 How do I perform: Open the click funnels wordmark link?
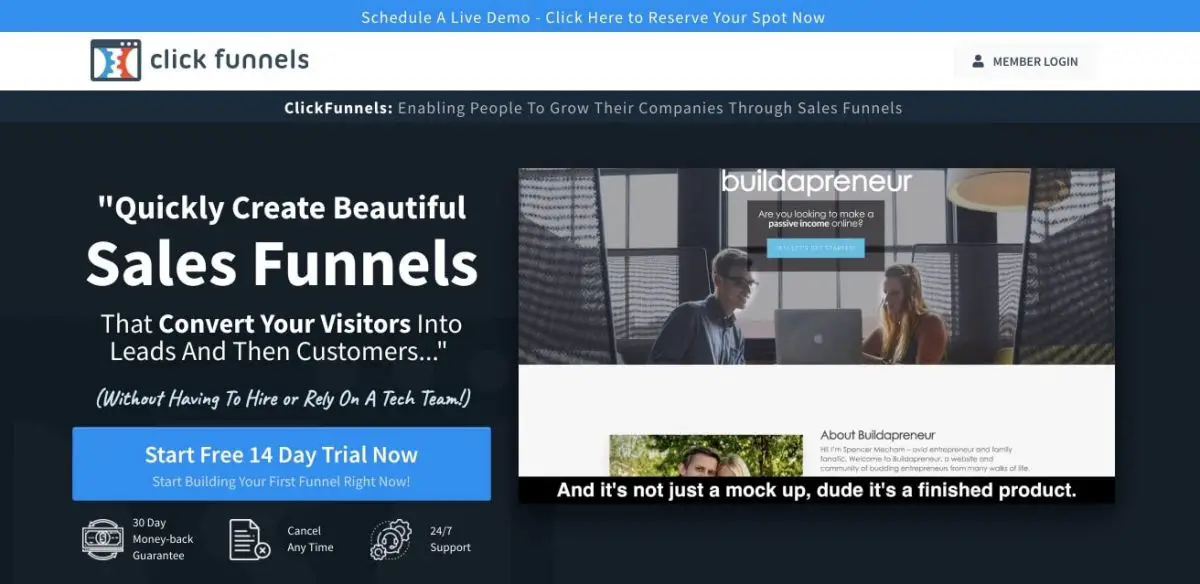pyautogui.click(x=229, y=60)
